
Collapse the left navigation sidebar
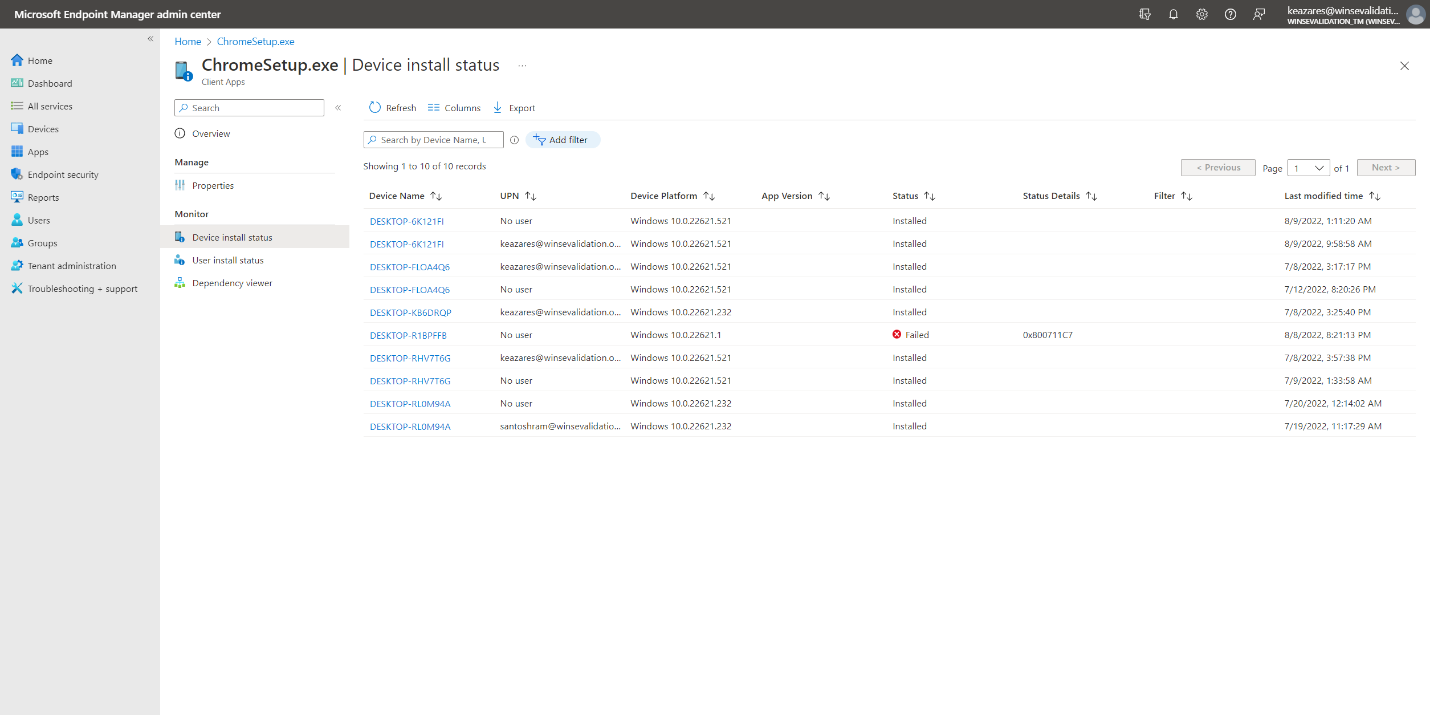[x=151, y=39]
